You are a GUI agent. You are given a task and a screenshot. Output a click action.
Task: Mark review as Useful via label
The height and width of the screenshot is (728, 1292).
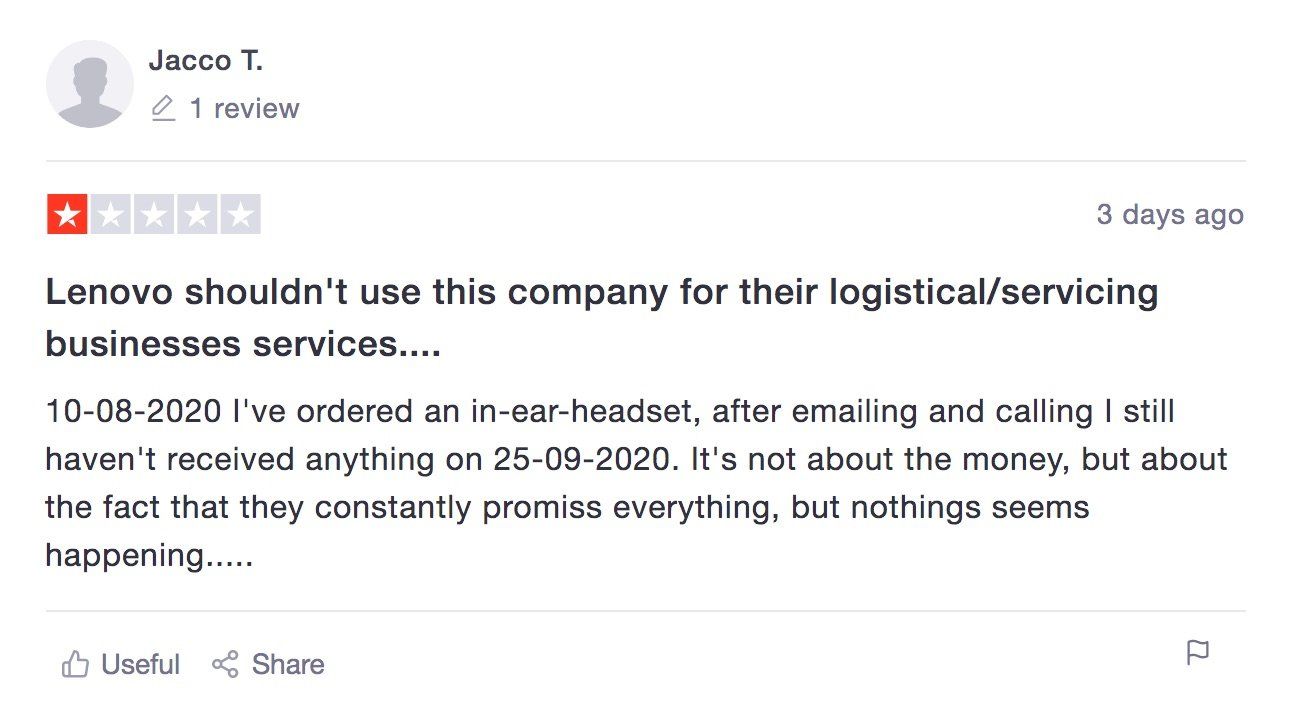(x=141, y=664)
